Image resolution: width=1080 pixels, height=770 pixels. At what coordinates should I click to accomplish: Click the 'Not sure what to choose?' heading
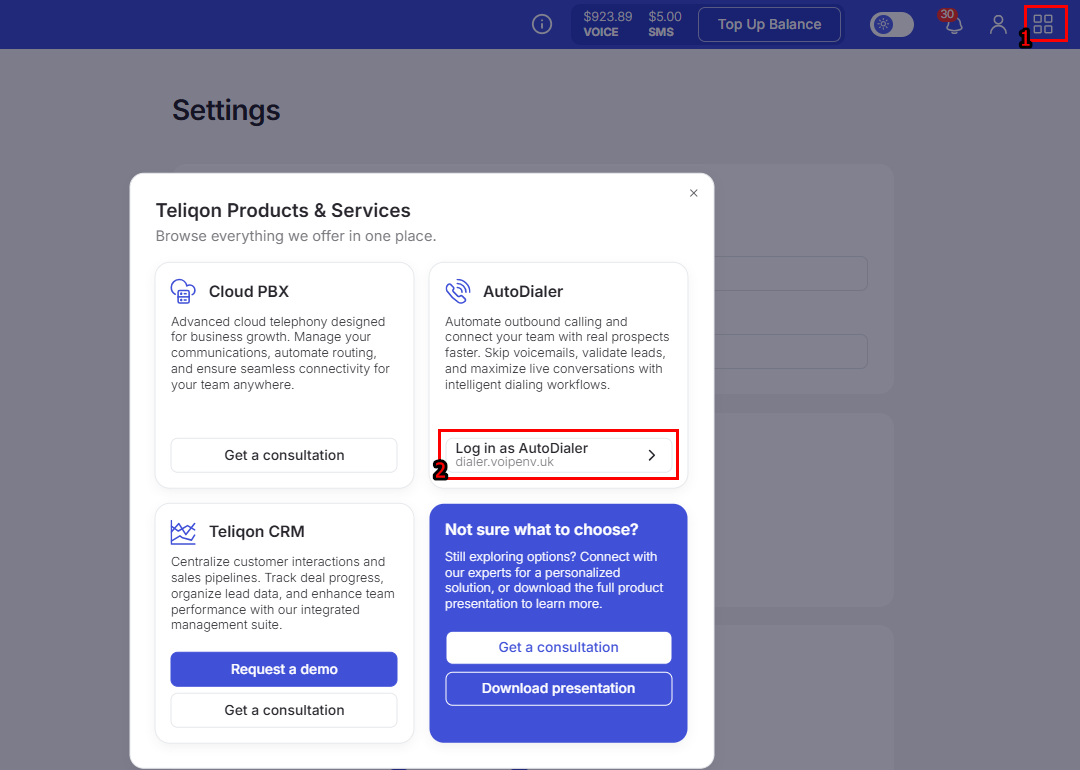pyautogui.click(x=541, y=530)
